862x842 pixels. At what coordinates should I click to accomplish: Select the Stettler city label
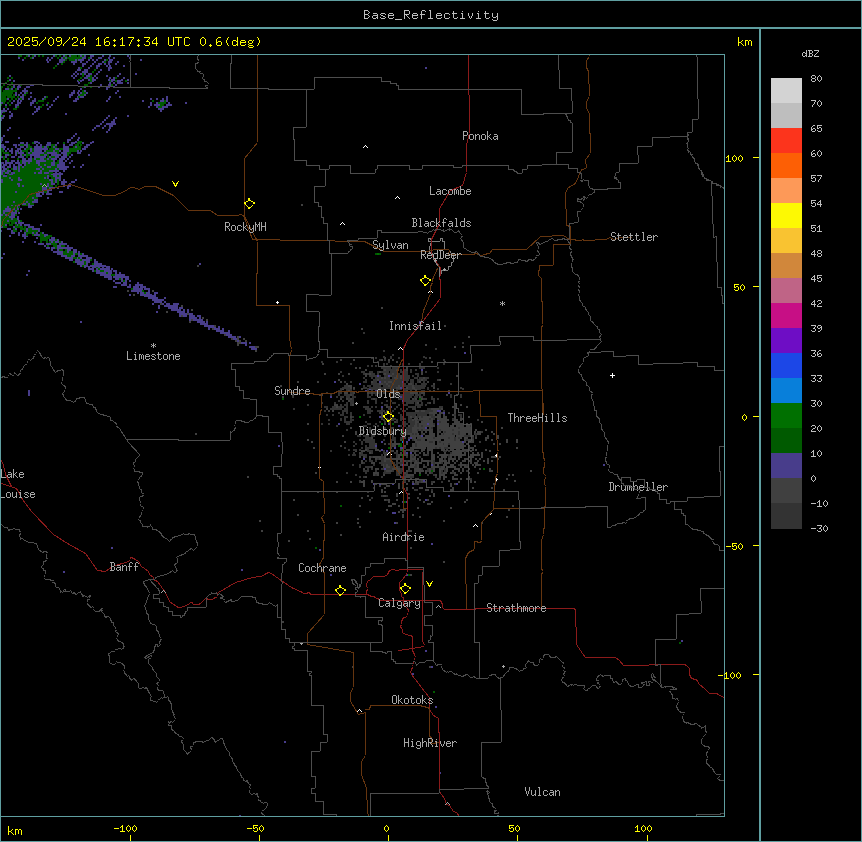click(x=634, y=237)
